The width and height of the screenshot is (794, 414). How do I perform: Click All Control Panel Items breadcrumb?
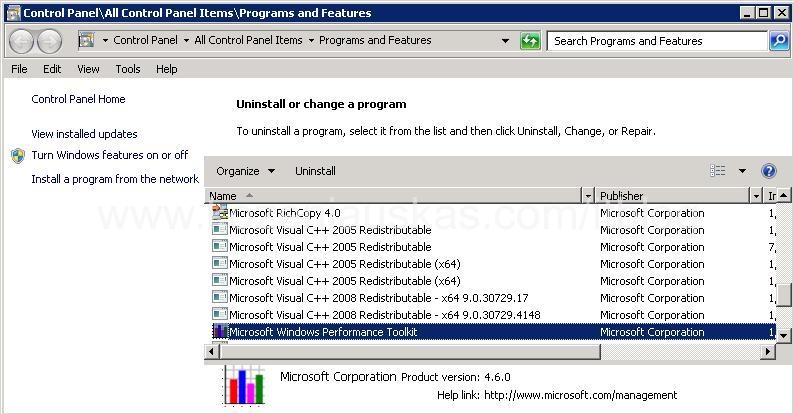[x=248, y=40]
